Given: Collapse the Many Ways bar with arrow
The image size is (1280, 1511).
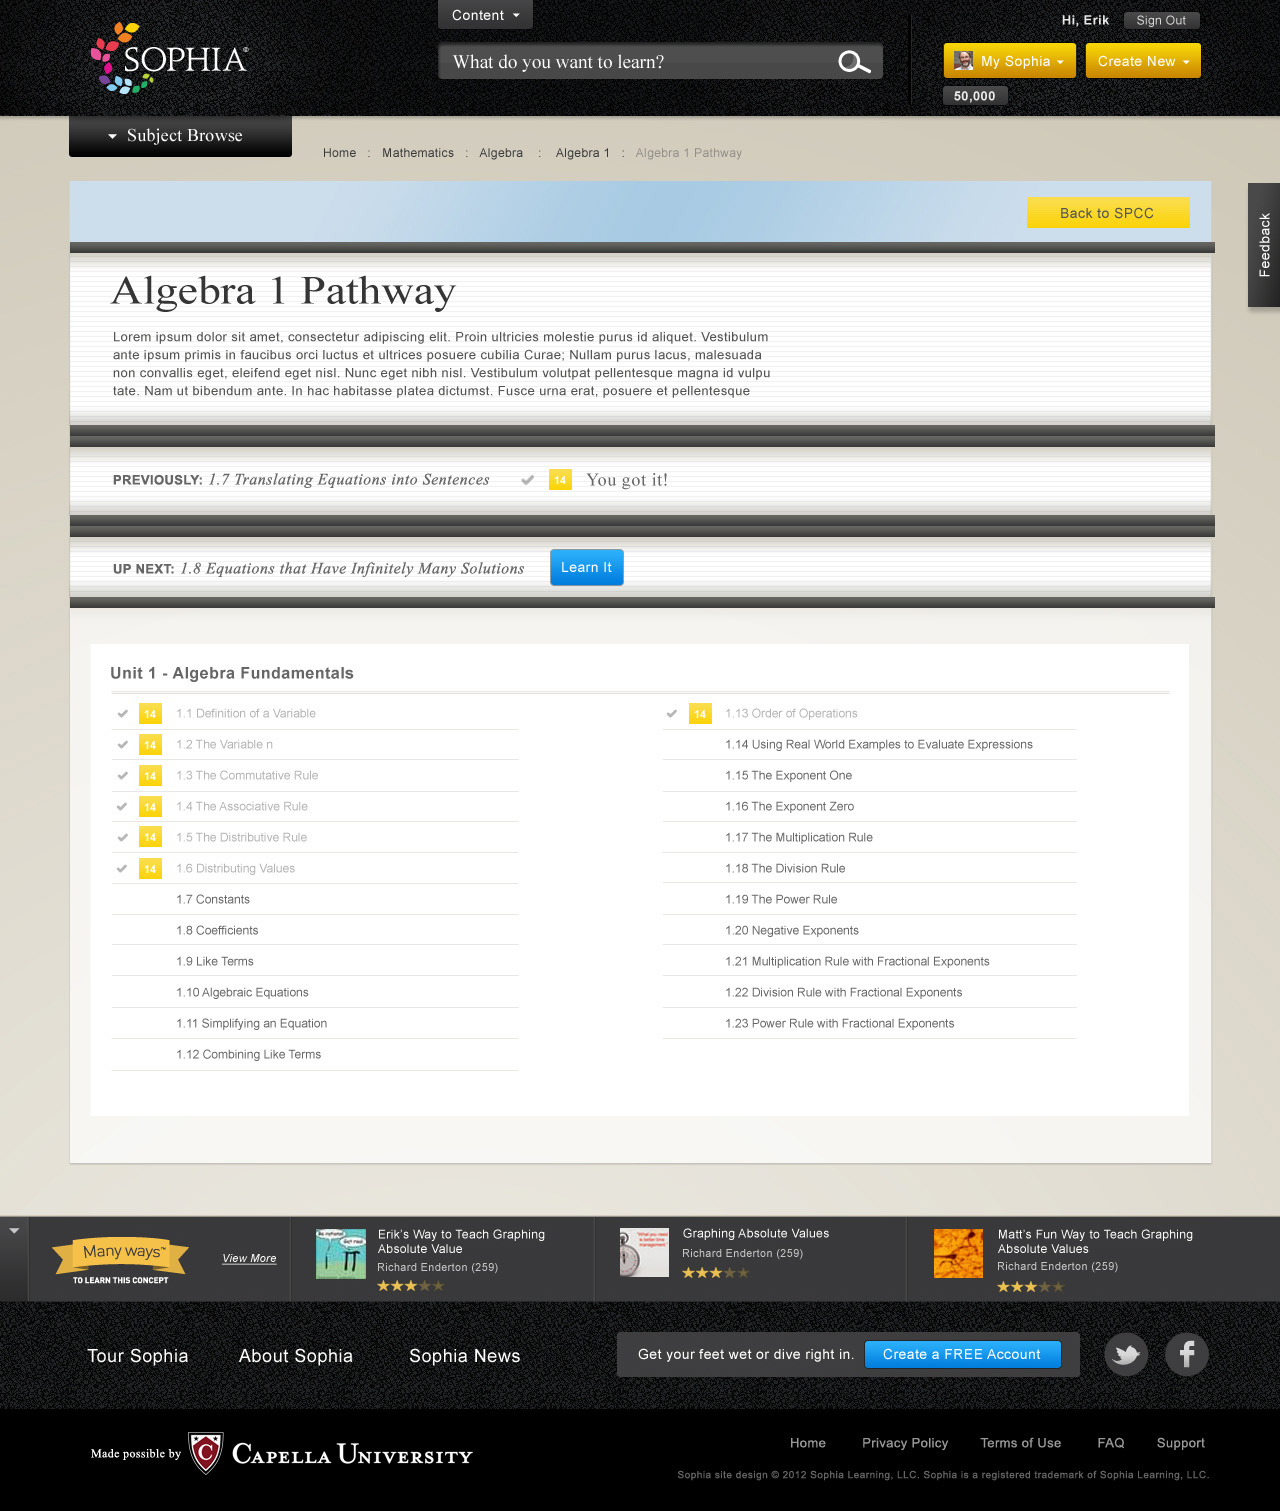Looking at the screenshot, I should tap(14, 1231).
